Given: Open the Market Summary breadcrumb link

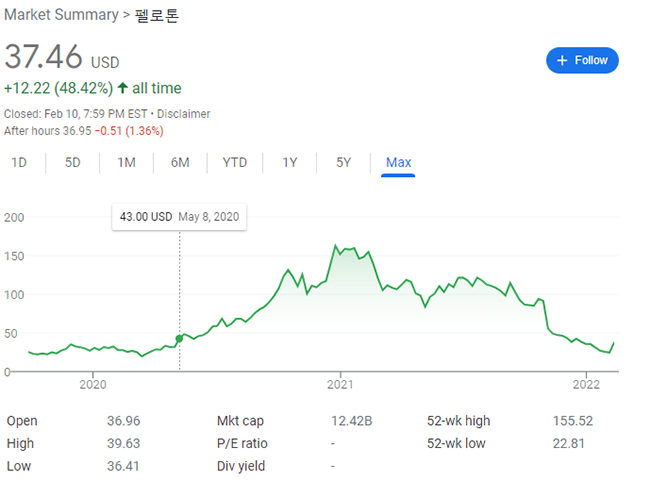Looking at the screenshot, I should (x=61, y=15).
